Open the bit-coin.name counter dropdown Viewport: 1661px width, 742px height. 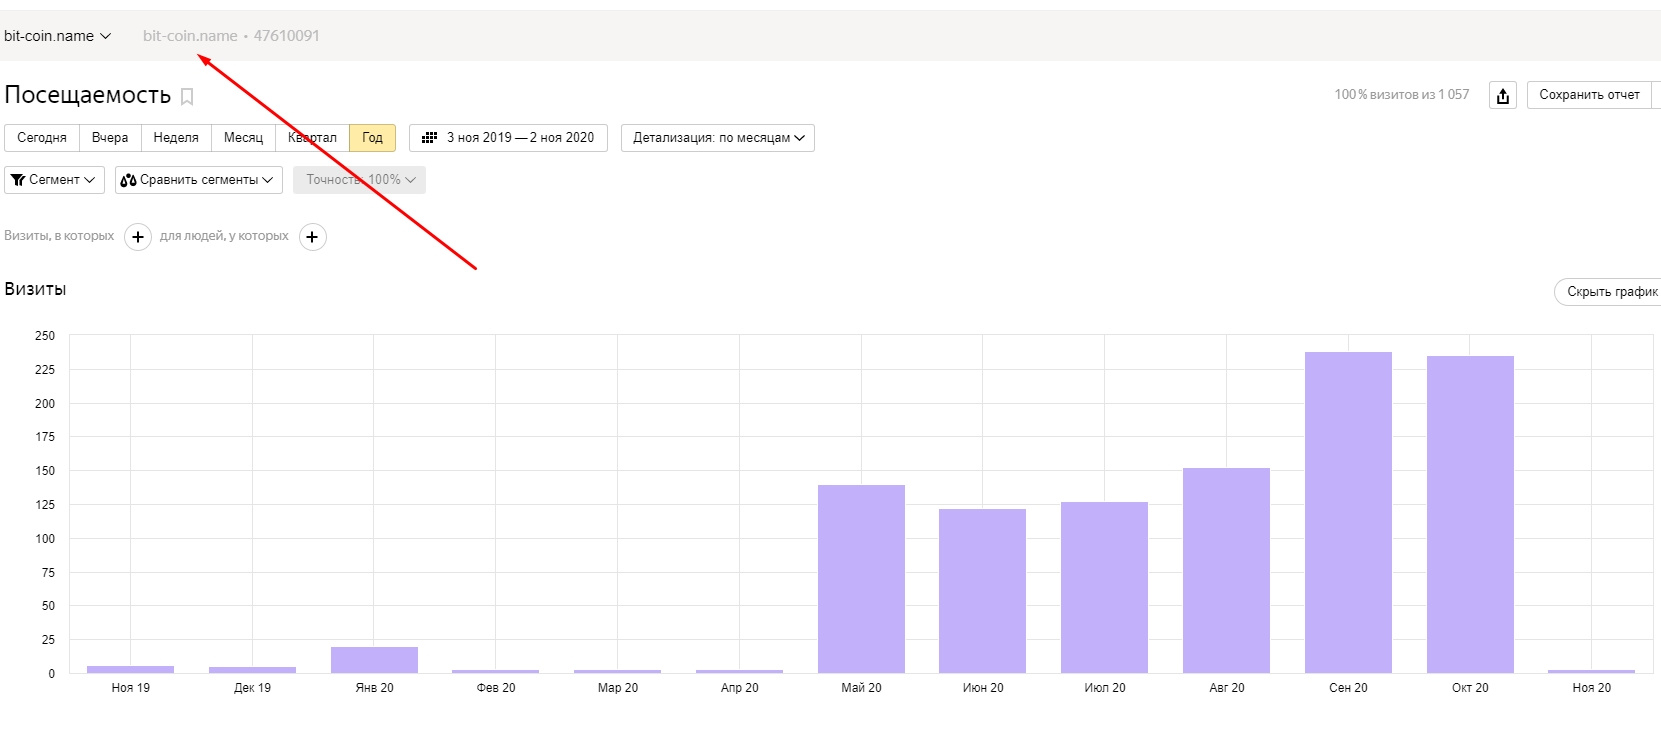tap(57, 36)
